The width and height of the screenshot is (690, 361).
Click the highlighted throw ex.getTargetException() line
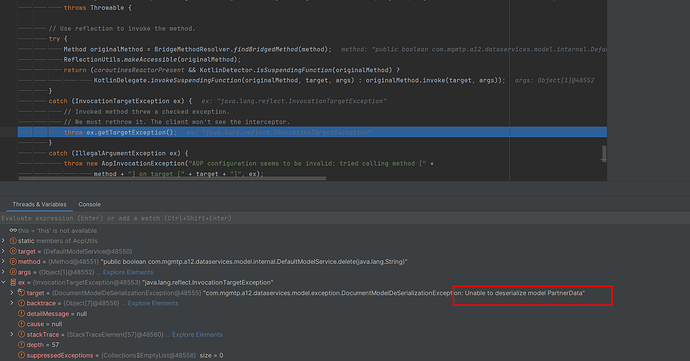tap(312, 132)
